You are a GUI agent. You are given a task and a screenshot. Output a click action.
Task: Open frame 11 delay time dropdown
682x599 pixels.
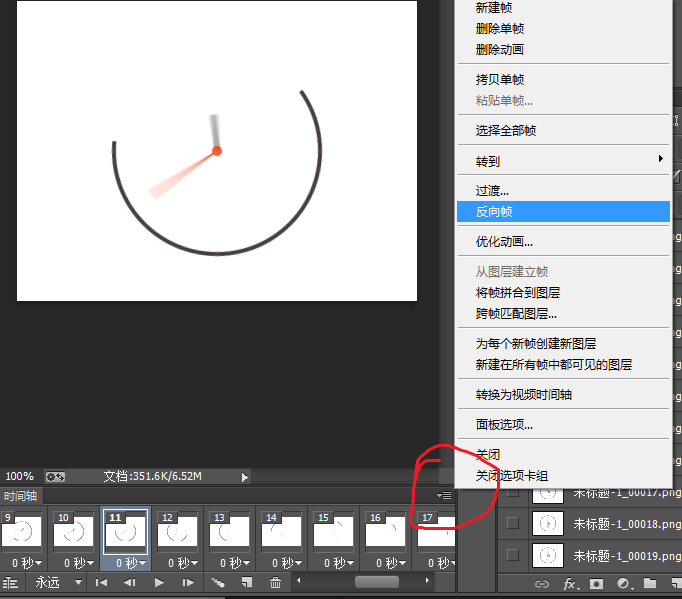pos(131,563)
